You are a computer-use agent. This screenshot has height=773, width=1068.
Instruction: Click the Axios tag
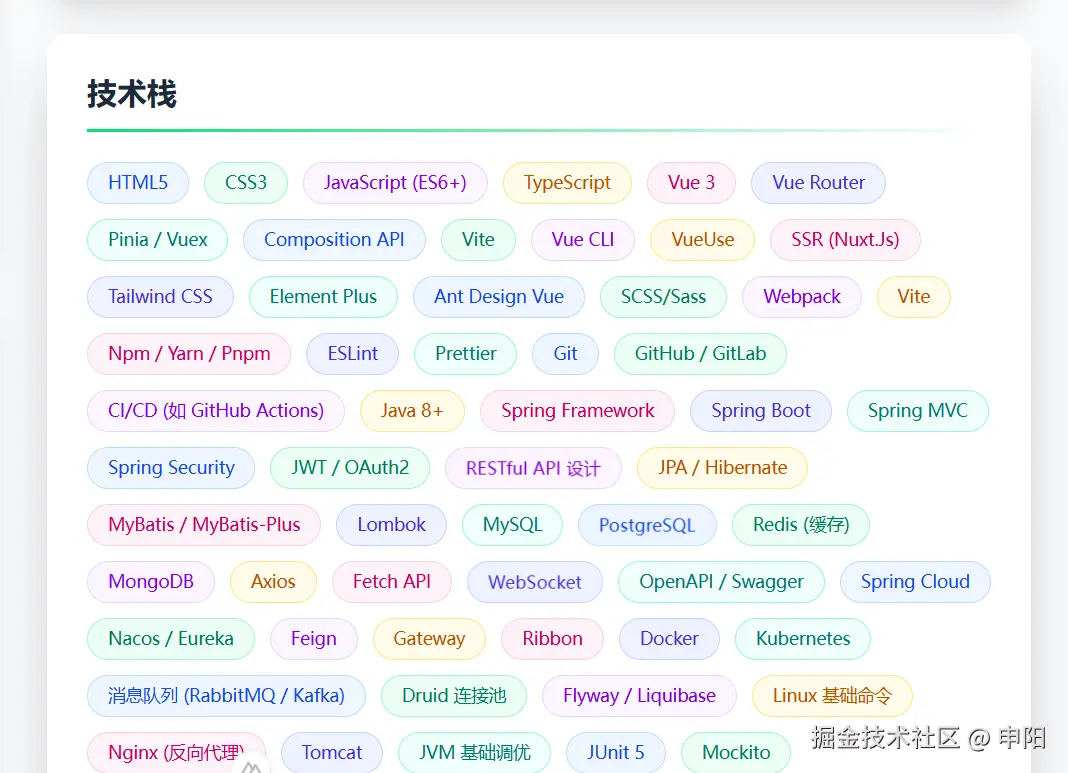[x=273, y=582]
